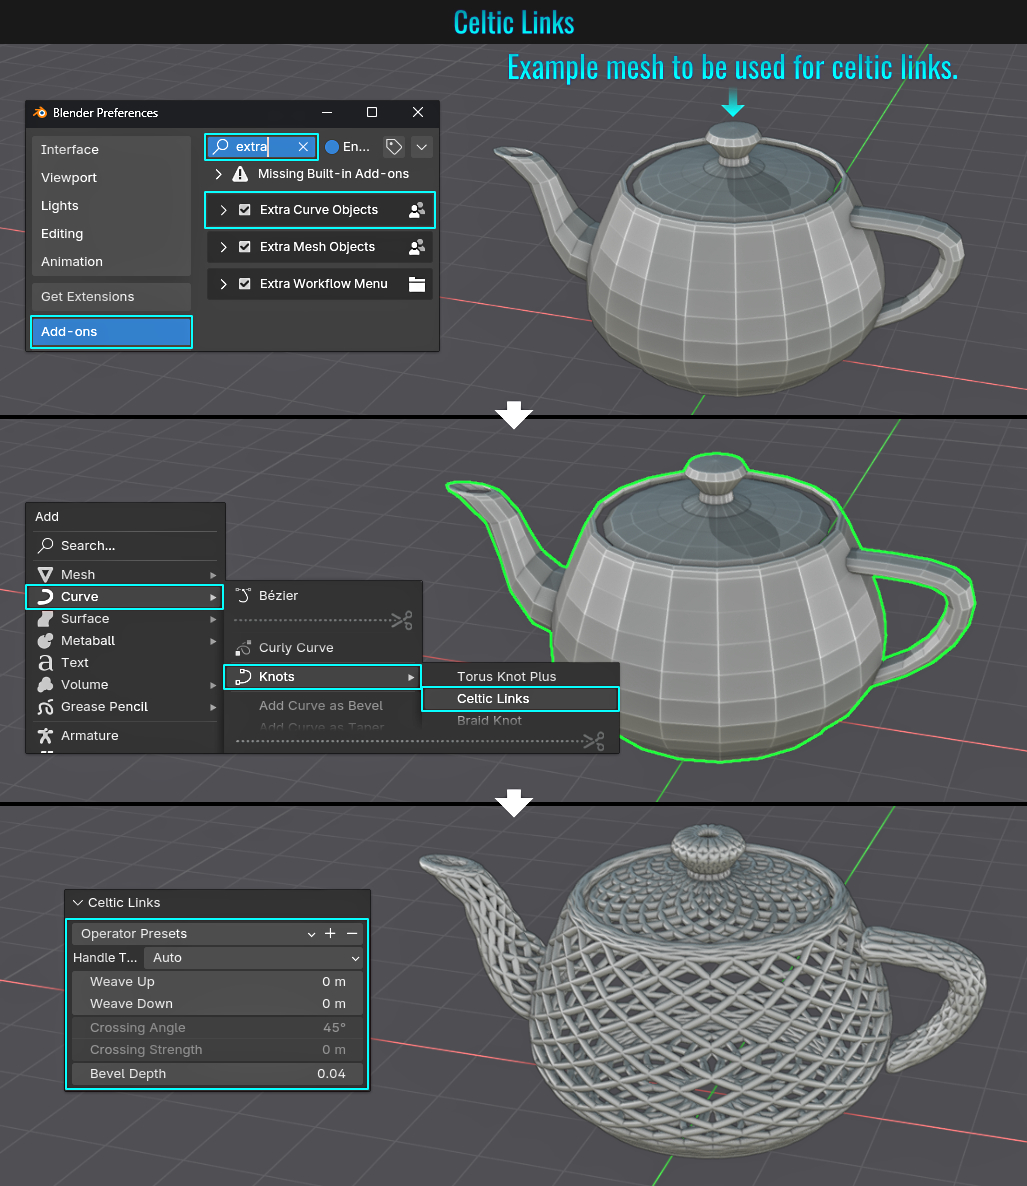Click the Text 'a' icon in Add menu
Viewport: 1027px width, 1186px height.
click(45, 663)
